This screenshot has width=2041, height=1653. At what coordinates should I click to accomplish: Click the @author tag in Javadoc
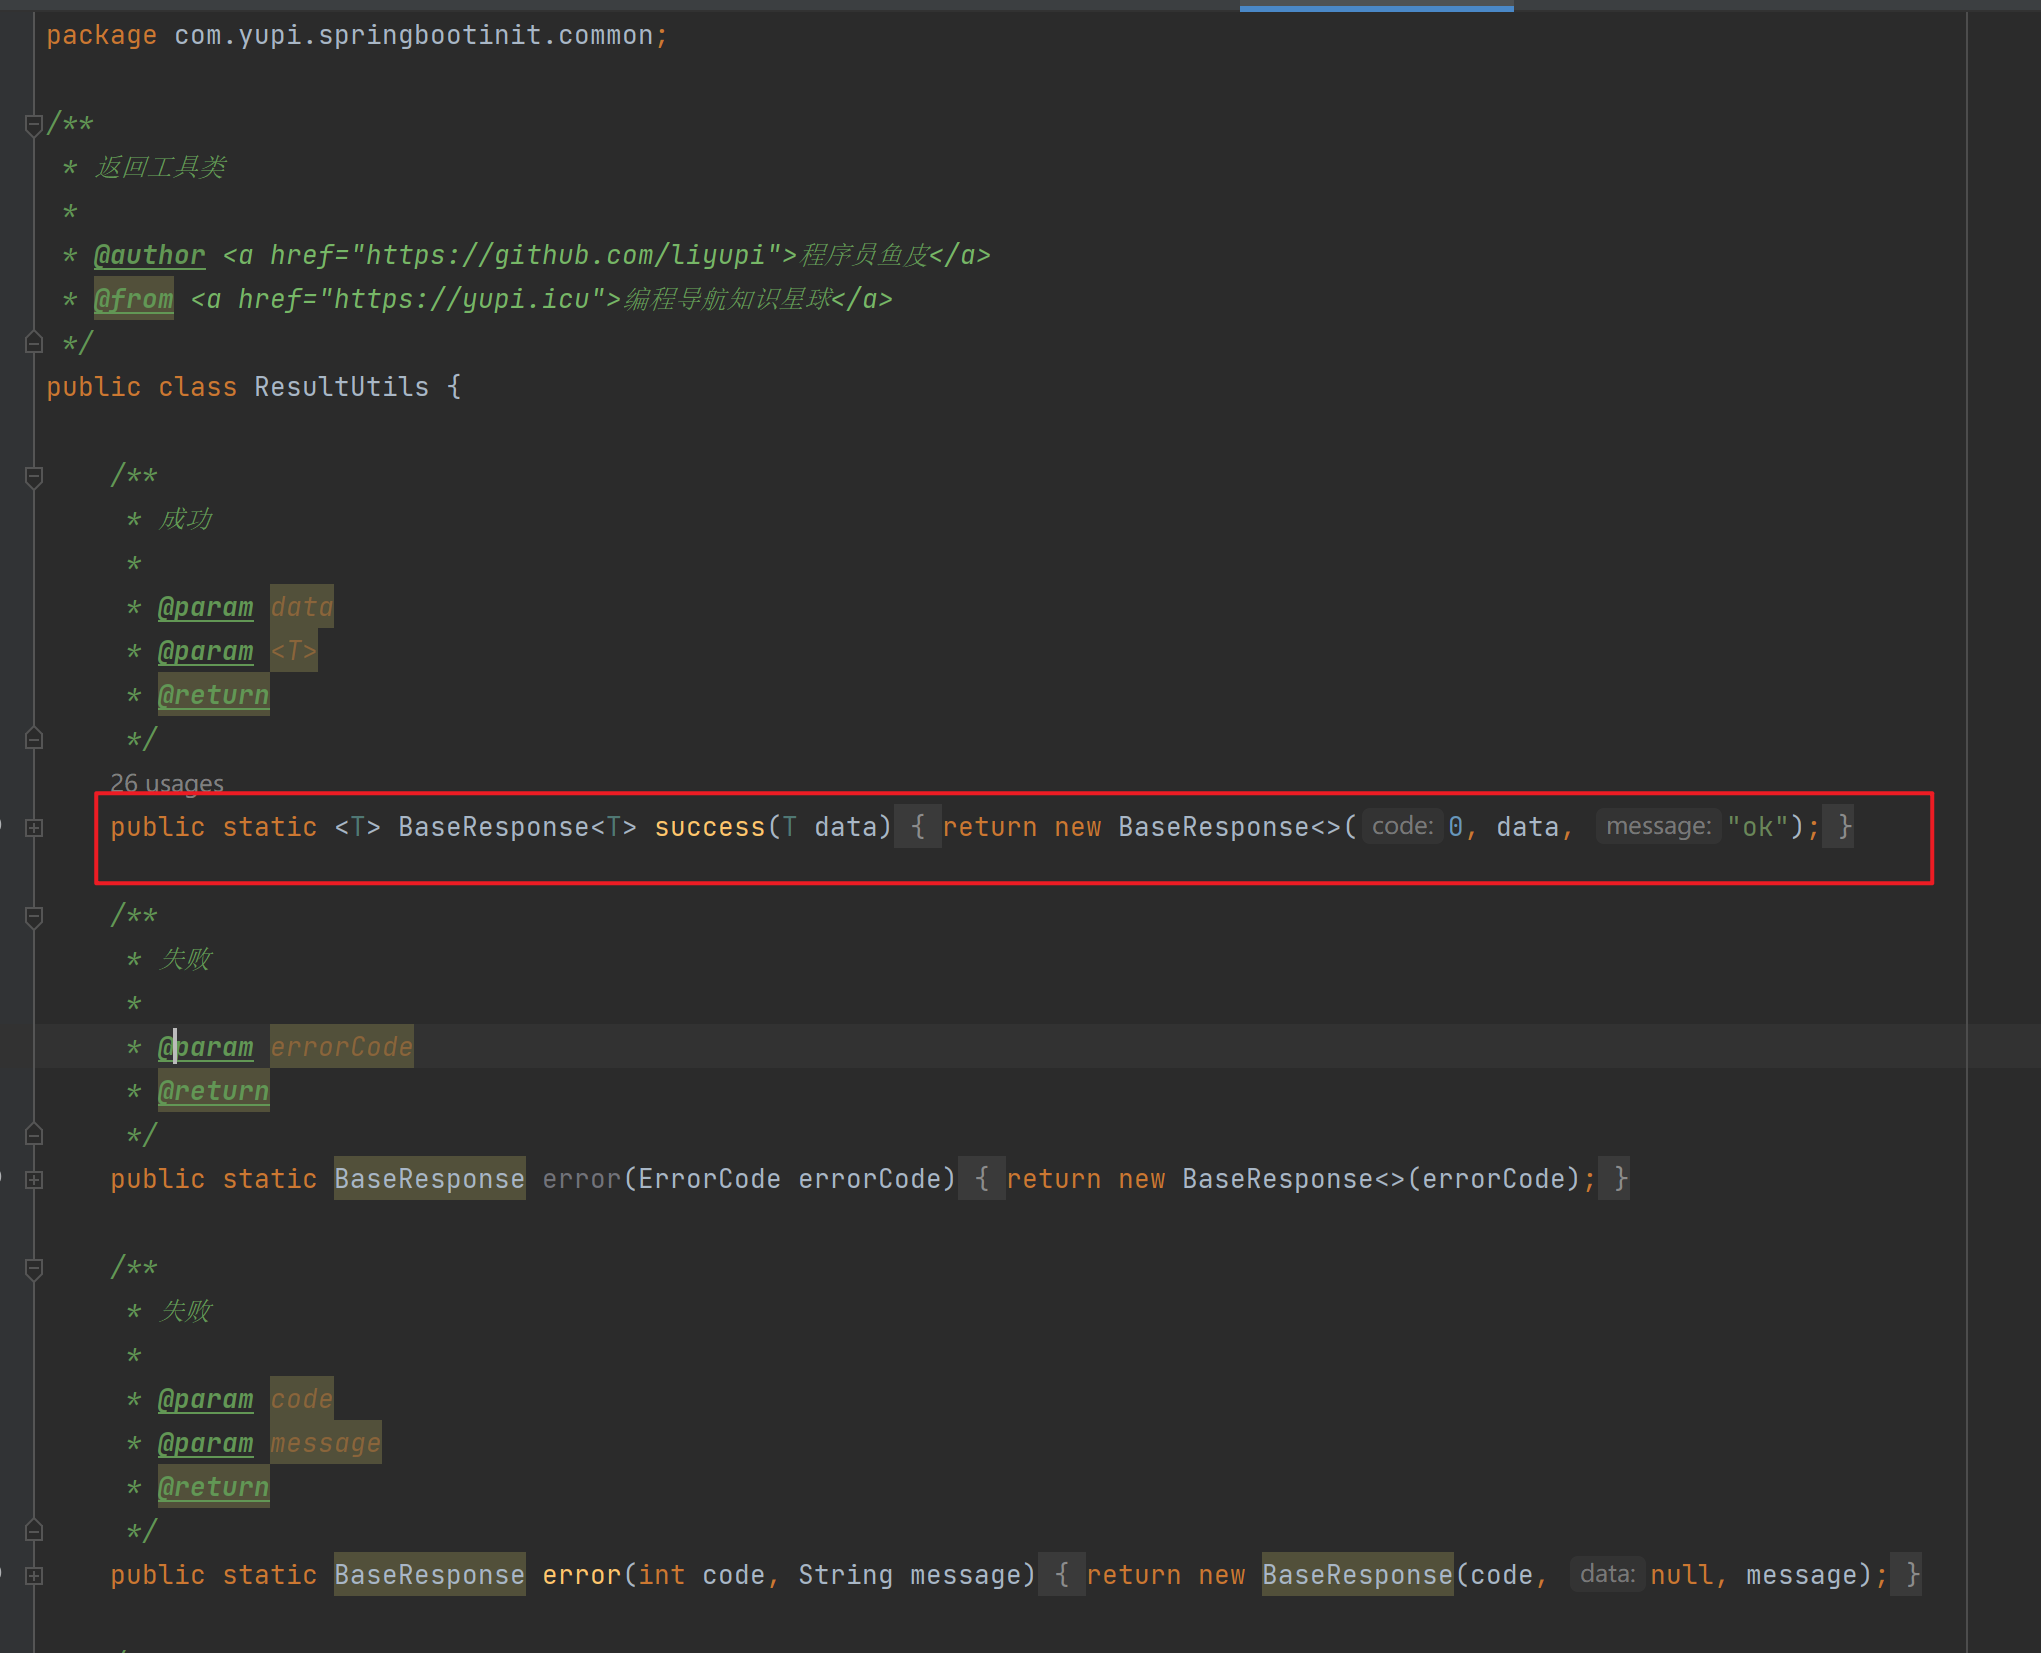pyautogui.click(x=149, y=255)
